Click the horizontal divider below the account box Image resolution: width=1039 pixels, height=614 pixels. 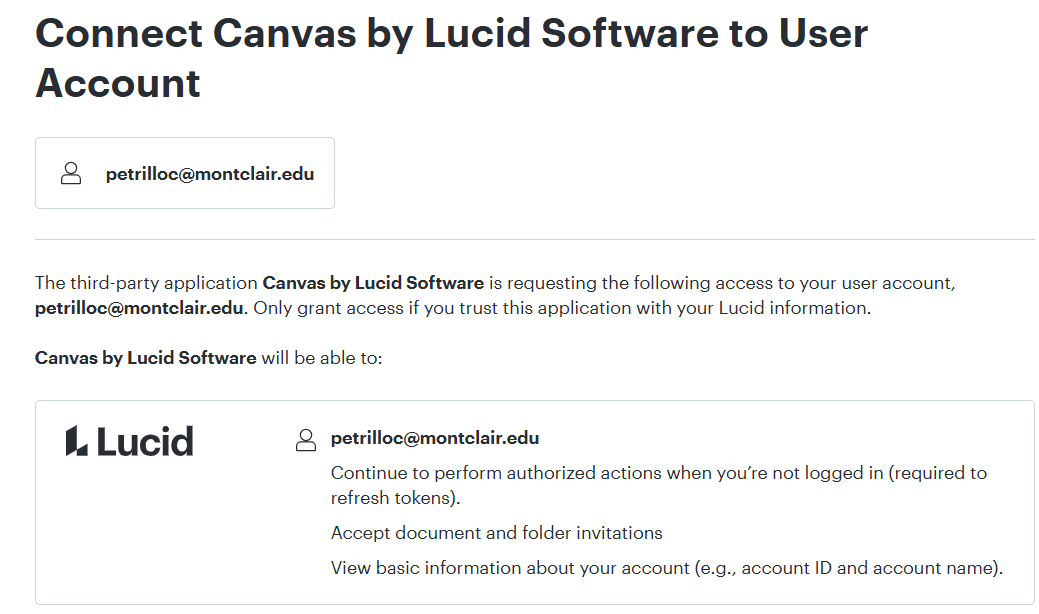coord(535,240)
